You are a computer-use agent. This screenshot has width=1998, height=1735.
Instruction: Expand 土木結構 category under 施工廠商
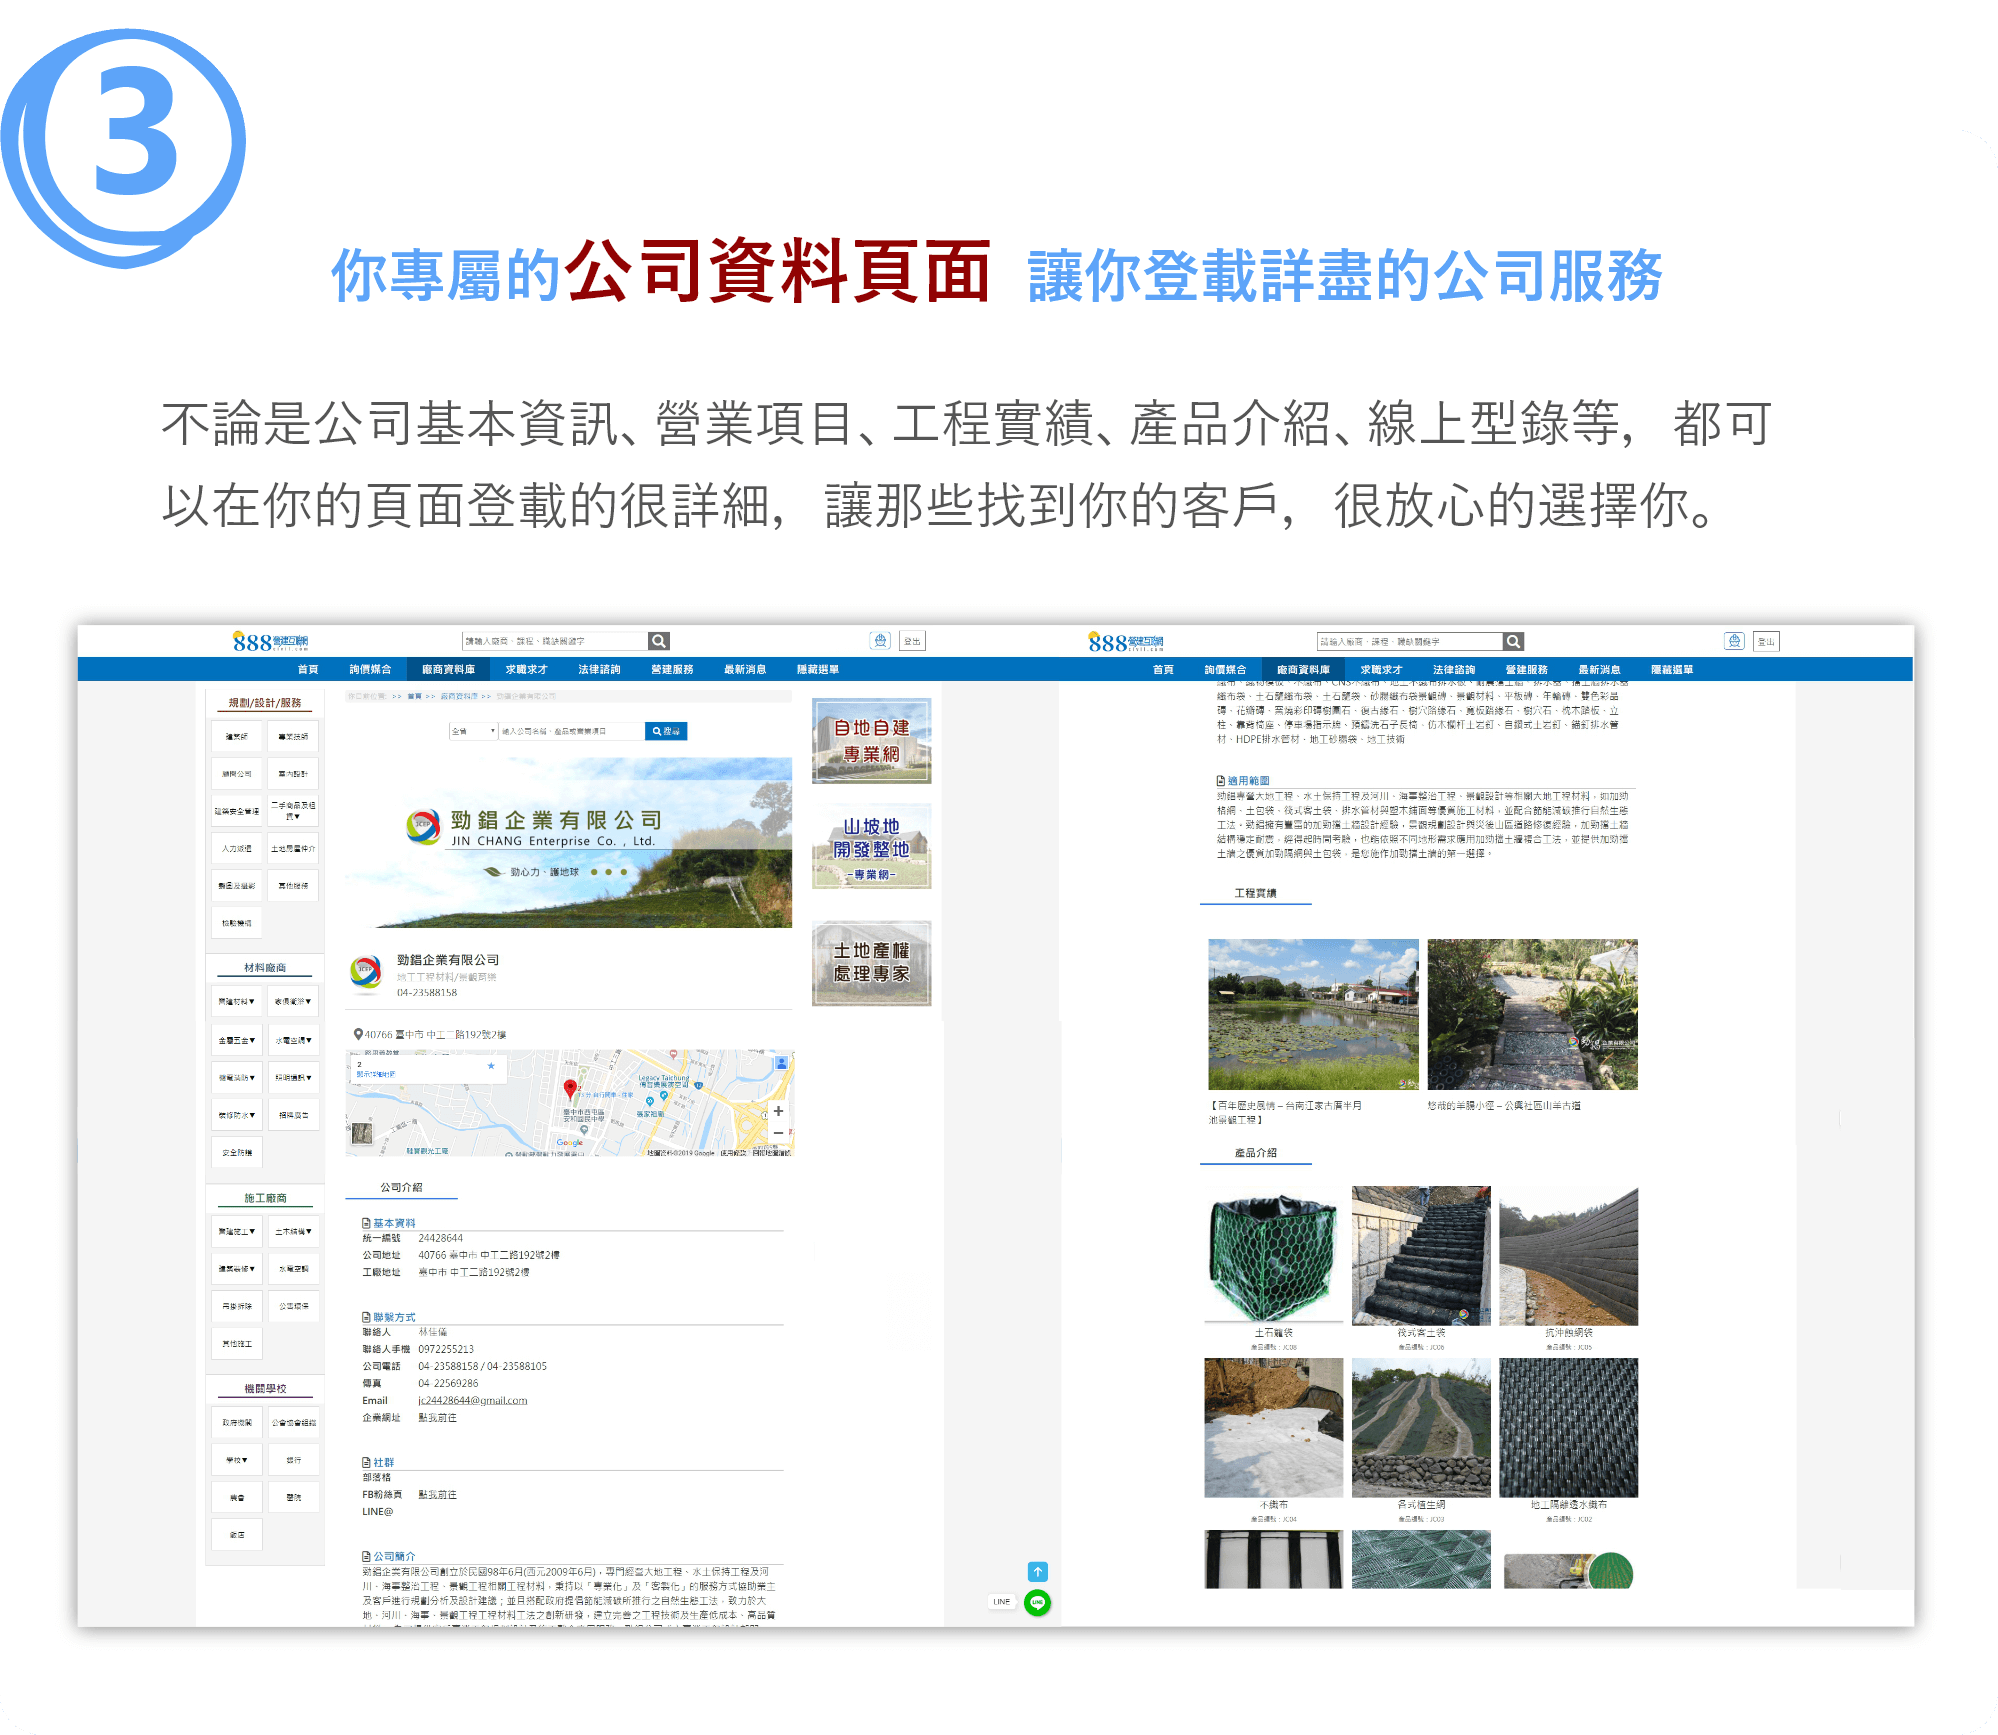pyautogui.click(x=293, y=1231)
